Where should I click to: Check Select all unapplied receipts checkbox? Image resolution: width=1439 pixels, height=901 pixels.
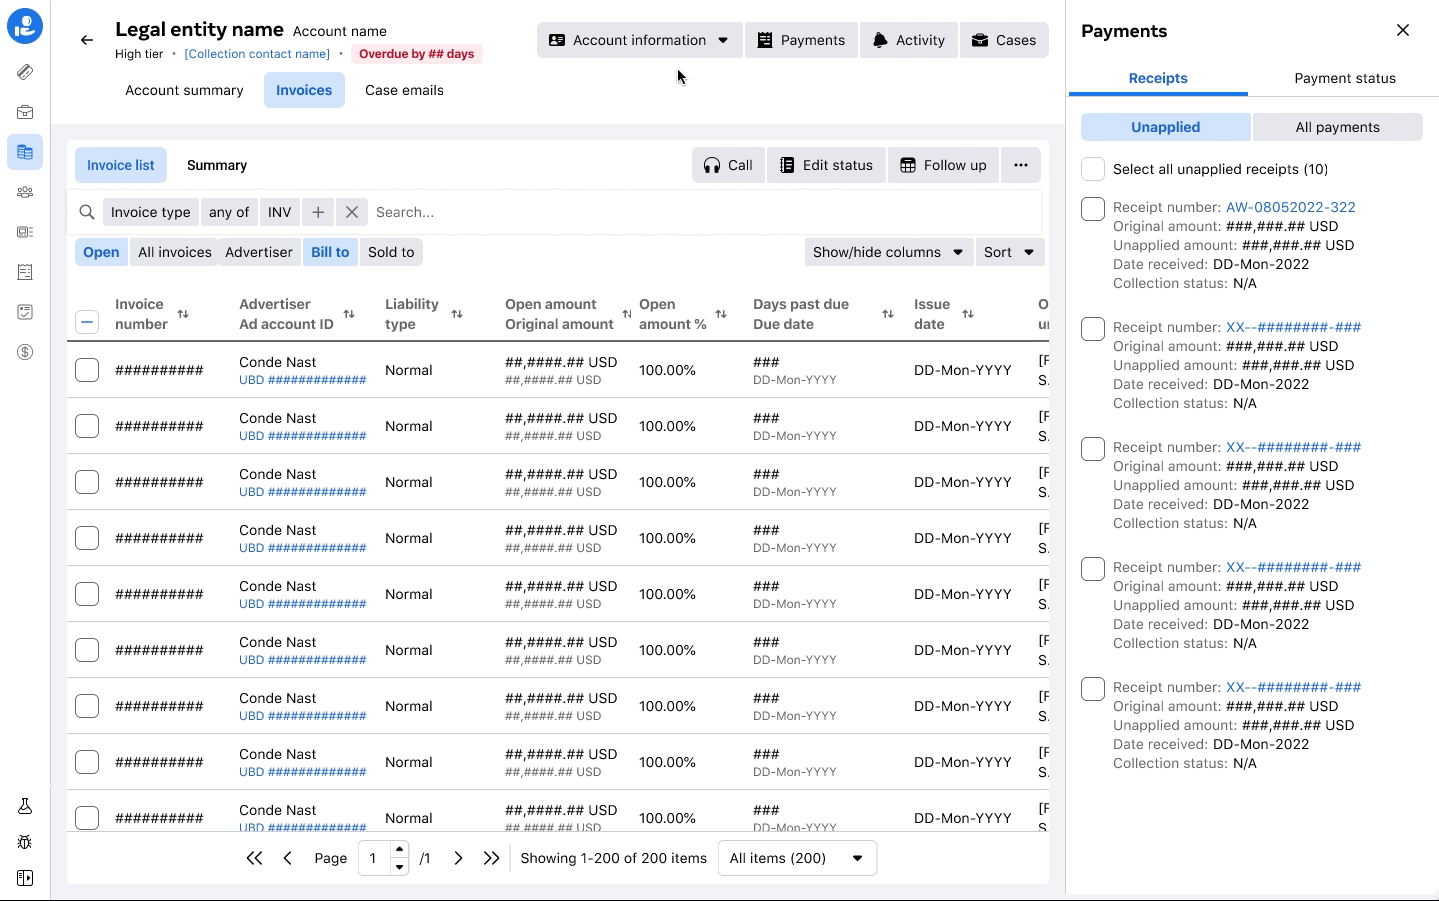point(1093,169)
